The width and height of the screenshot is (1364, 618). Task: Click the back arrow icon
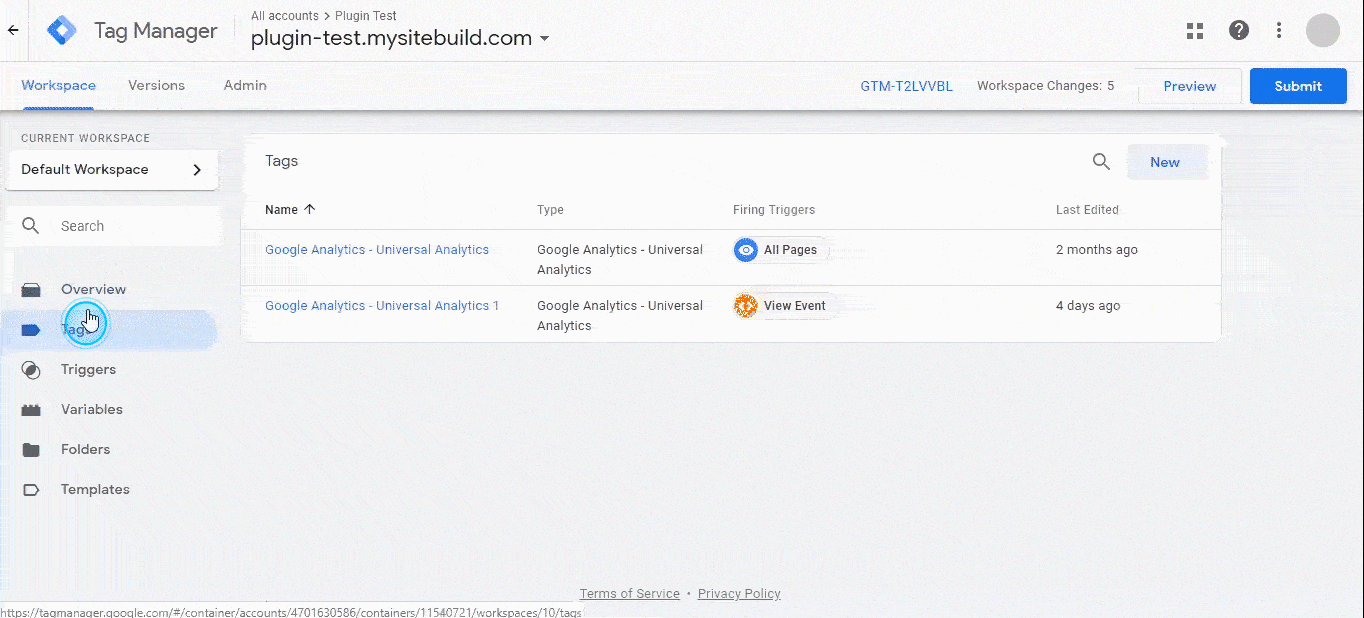point(13,30)
